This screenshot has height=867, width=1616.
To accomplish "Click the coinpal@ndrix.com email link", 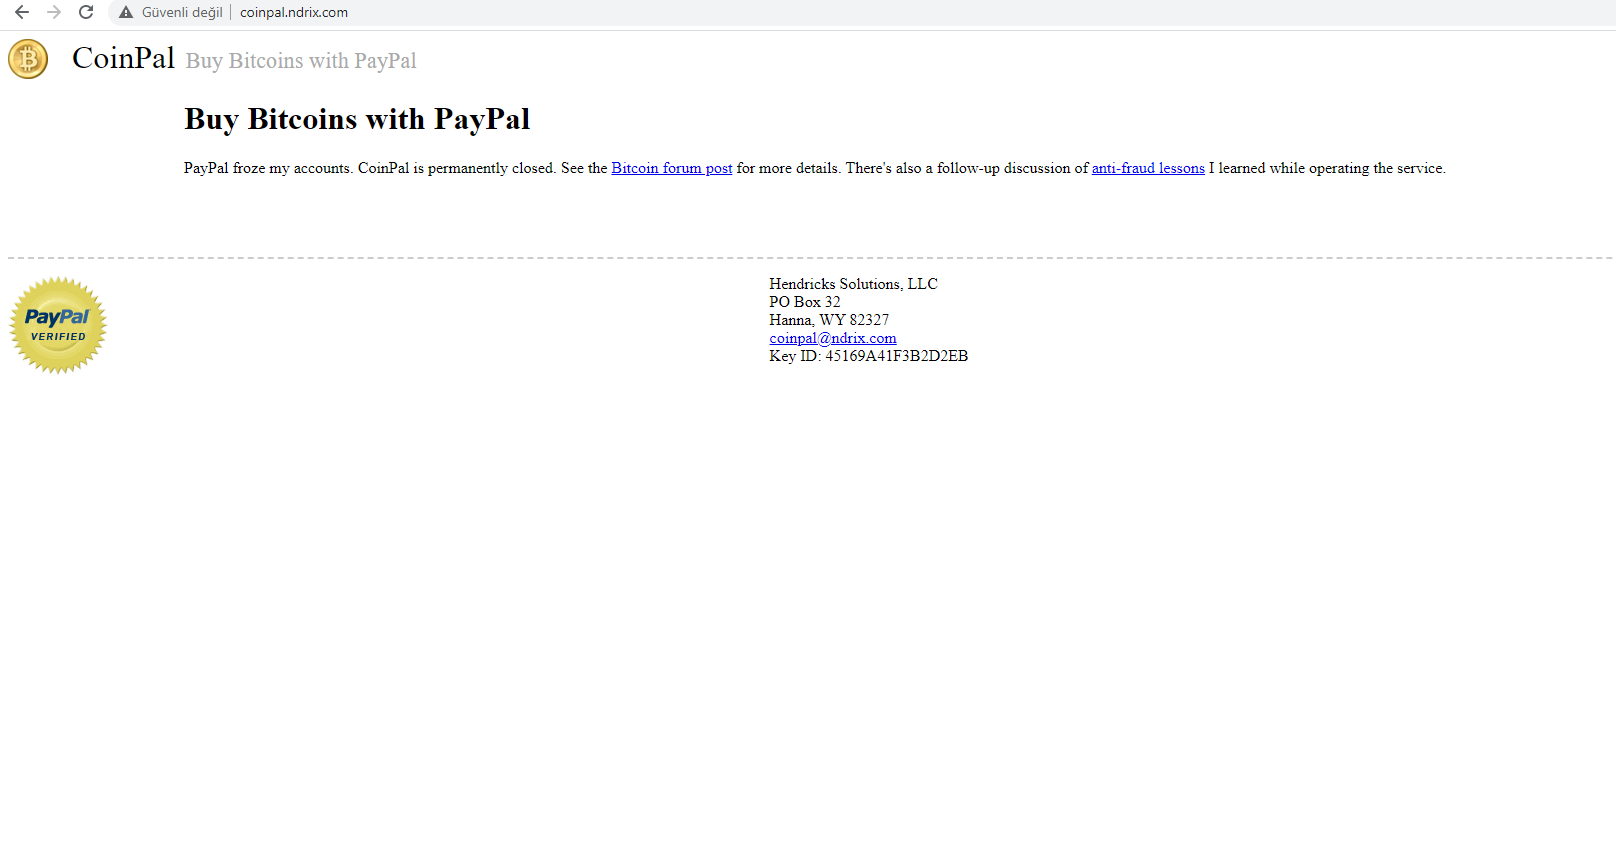I will pos(833,338).
